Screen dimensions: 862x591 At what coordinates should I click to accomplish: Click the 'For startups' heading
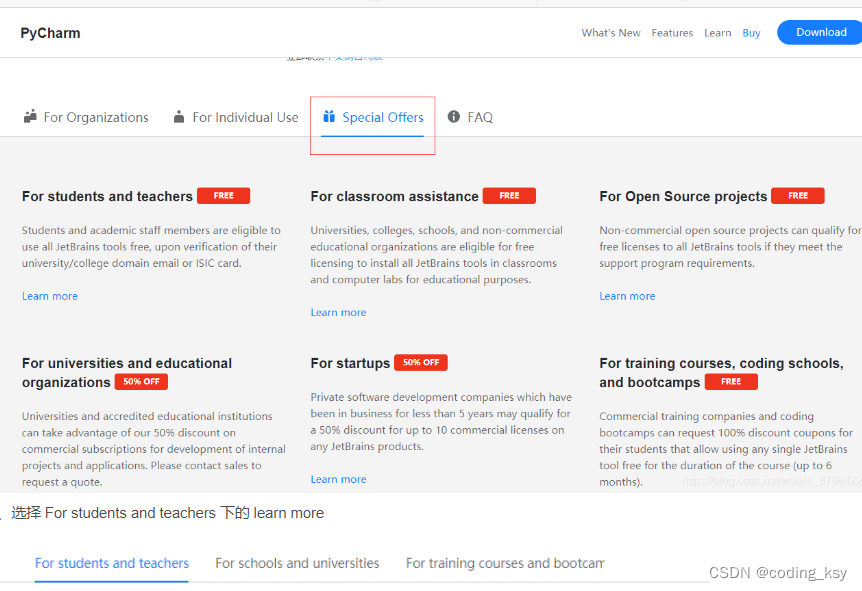pos(350,363)
